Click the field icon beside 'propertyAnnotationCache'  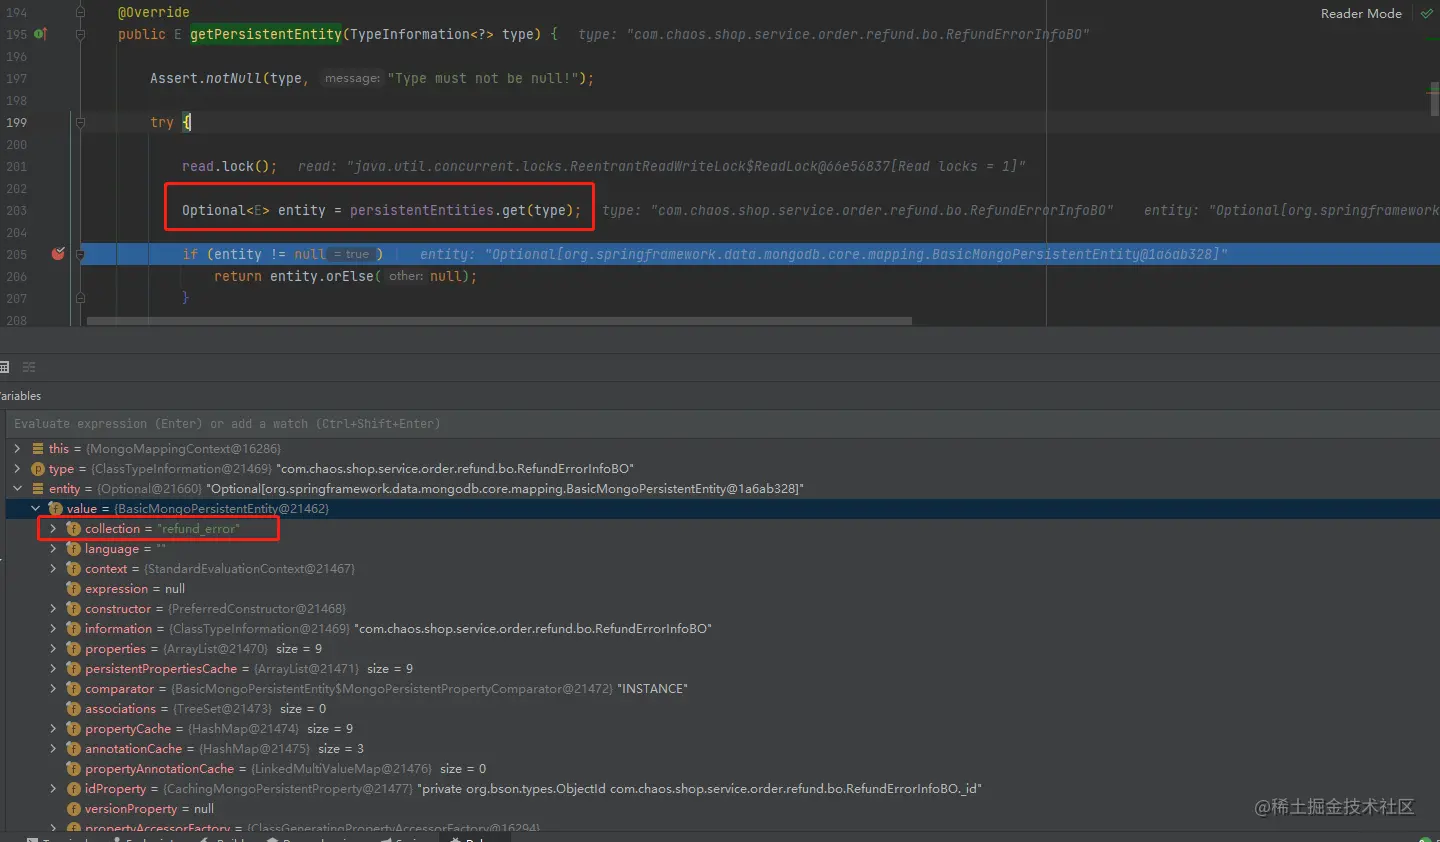(73, 769)
